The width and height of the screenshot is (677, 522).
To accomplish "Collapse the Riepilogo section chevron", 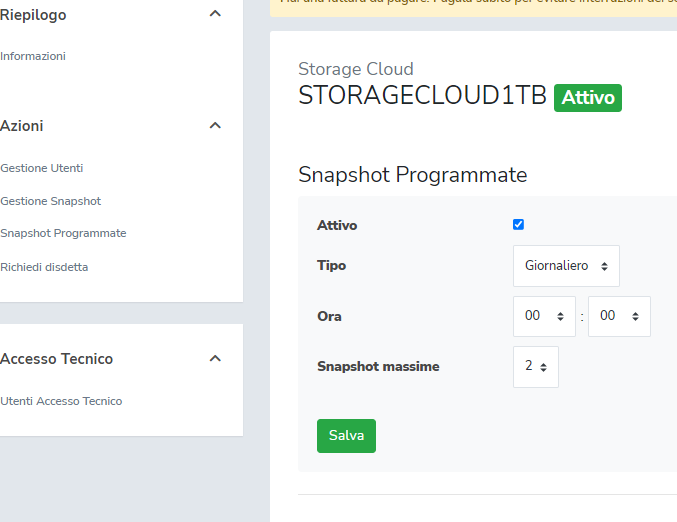I will click(x=215, y=15).
